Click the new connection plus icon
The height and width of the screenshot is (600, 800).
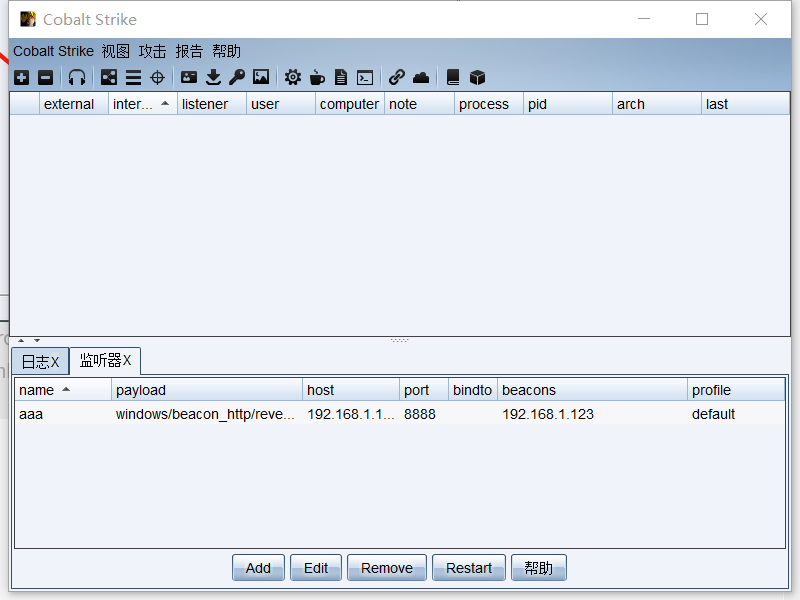coord(21,78)
